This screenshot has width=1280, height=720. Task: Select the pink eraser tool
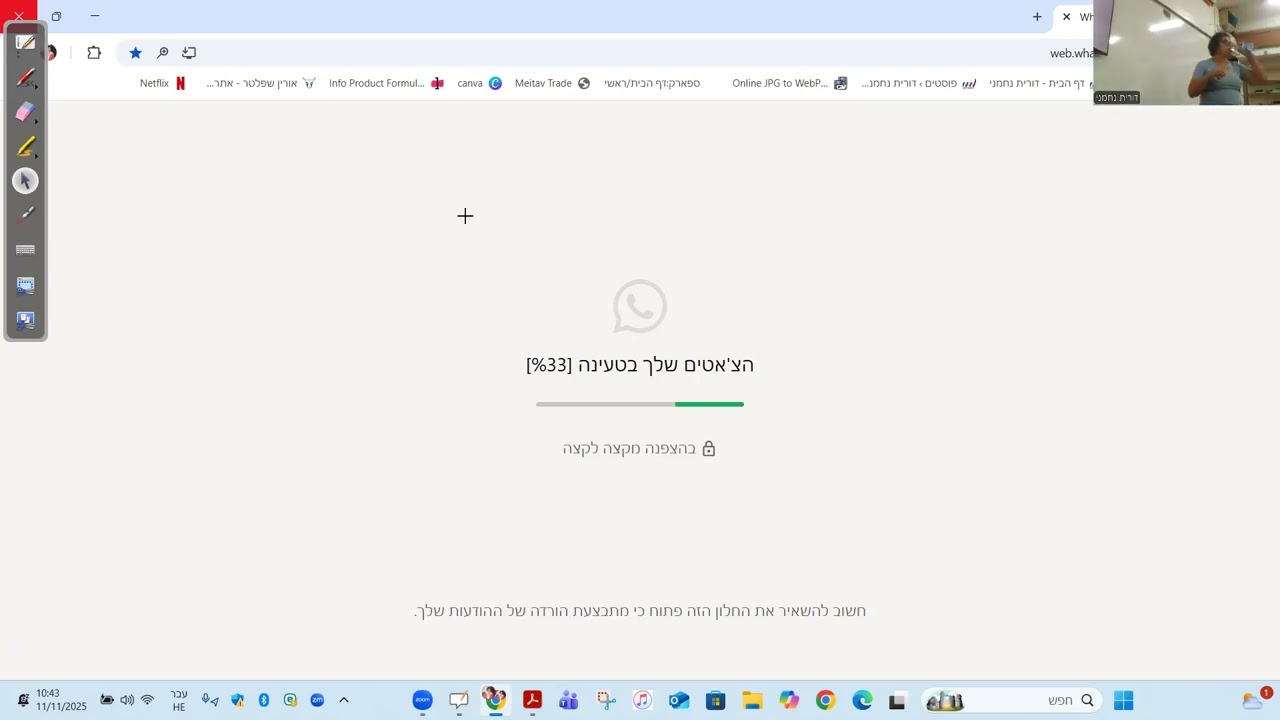[x=25, y=112]
